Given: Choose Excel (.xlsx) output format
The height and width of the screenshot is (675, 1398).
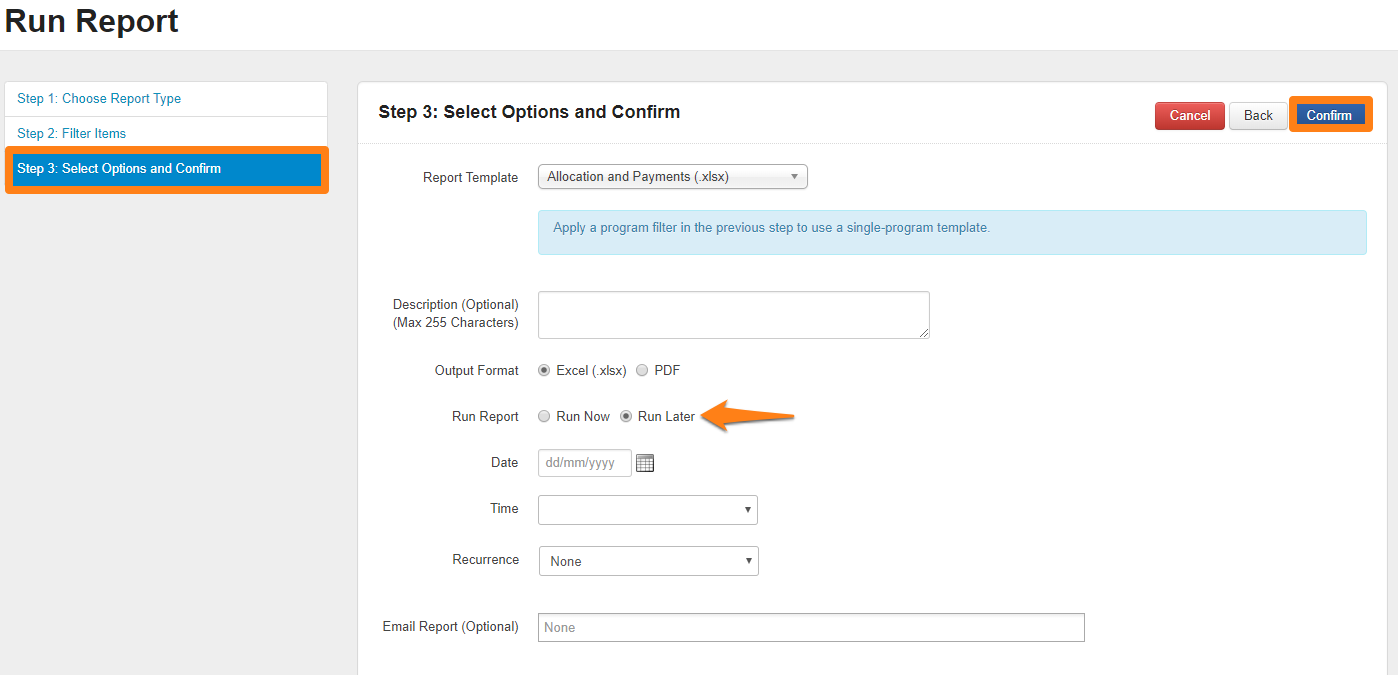Looking at the screenshot, I should (x=544, y=370).
